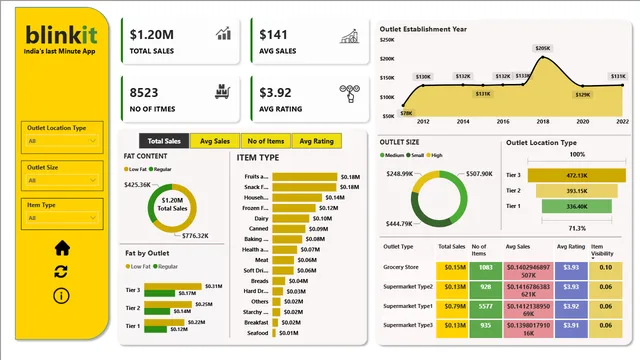Viewport: 640px width, 360px height.
Task: Open the Outlet Size dropdown
Action: tap(62, 180)
